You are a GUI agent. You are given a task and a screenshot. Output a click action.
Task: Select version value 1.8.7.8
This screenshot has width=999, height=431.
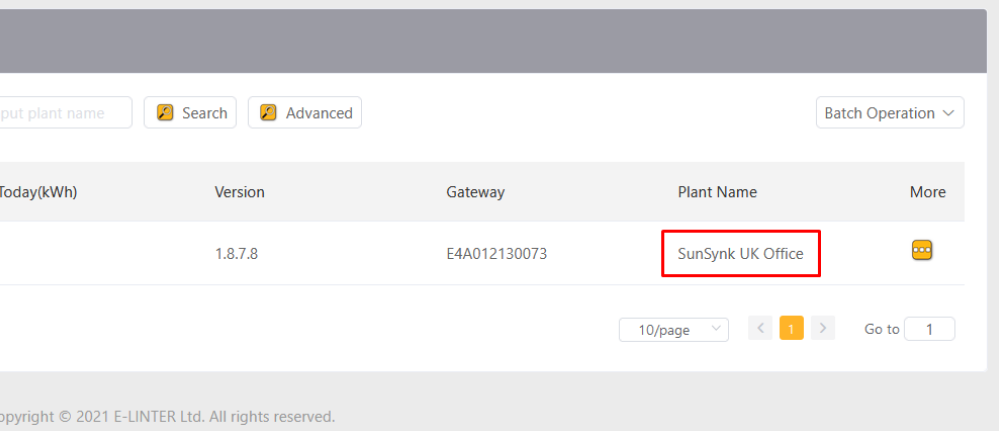[x=236, y=254]
